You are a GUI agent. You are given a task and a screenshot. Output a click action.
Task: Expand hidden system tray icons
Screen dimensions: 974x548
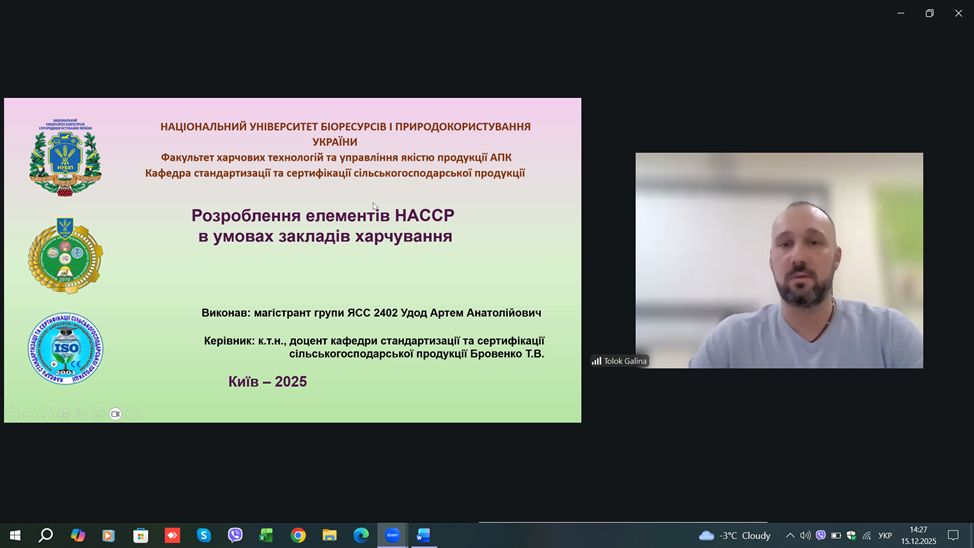pos(789,535)
